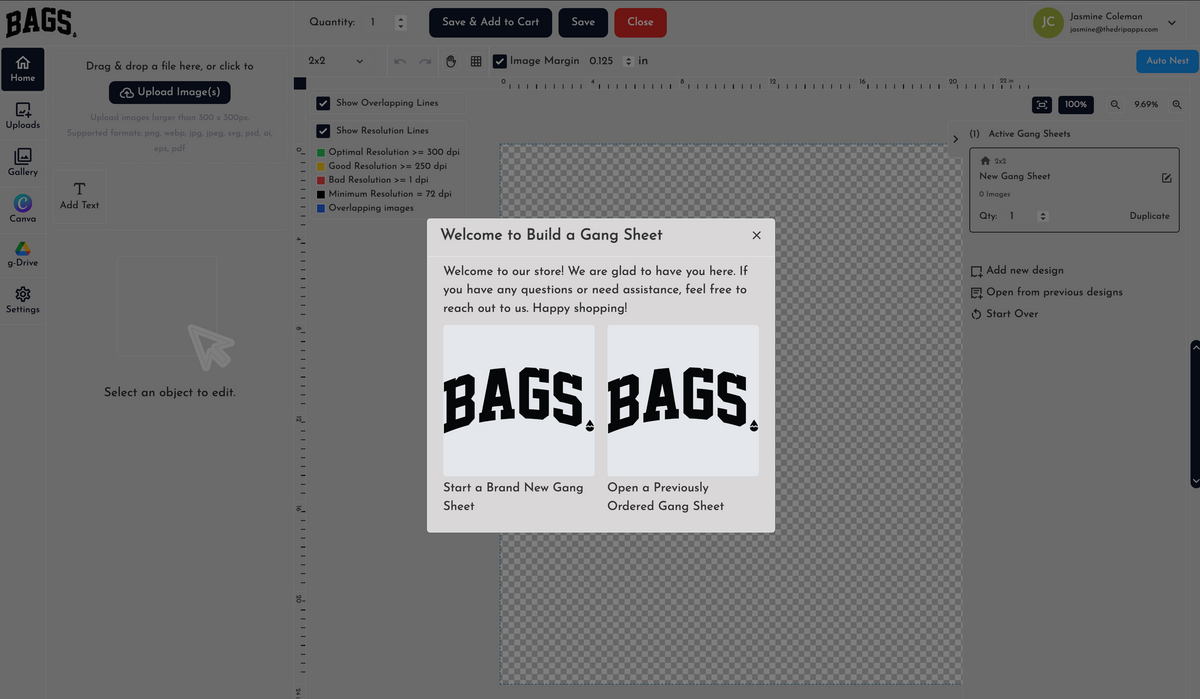Click the Good Resolution >= 250 dpi text

click(388, 166)
